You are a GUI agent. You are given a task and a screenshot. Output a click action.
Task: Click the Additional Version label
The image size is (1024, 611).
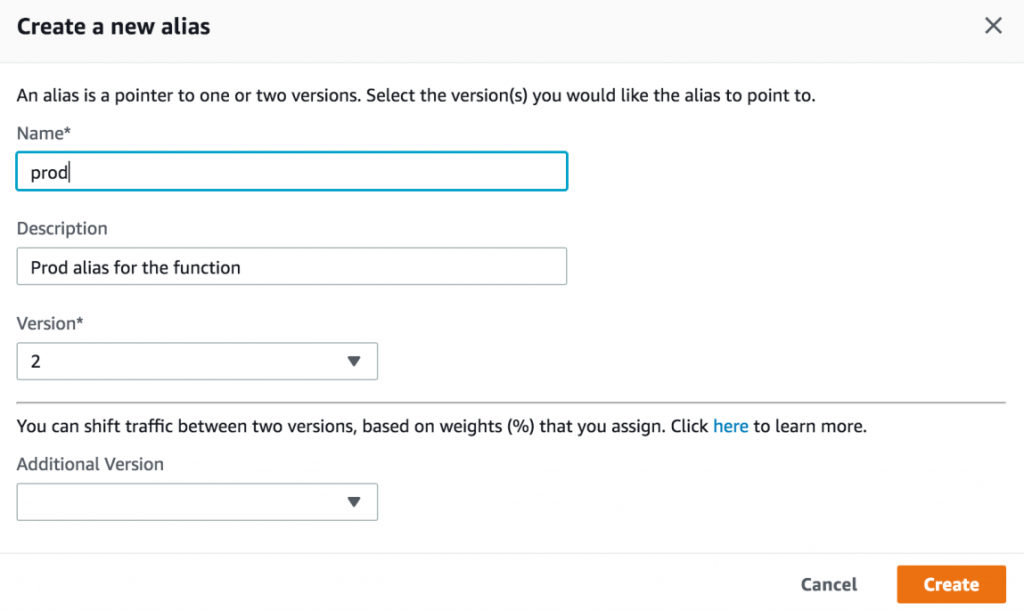pos(90,464)
